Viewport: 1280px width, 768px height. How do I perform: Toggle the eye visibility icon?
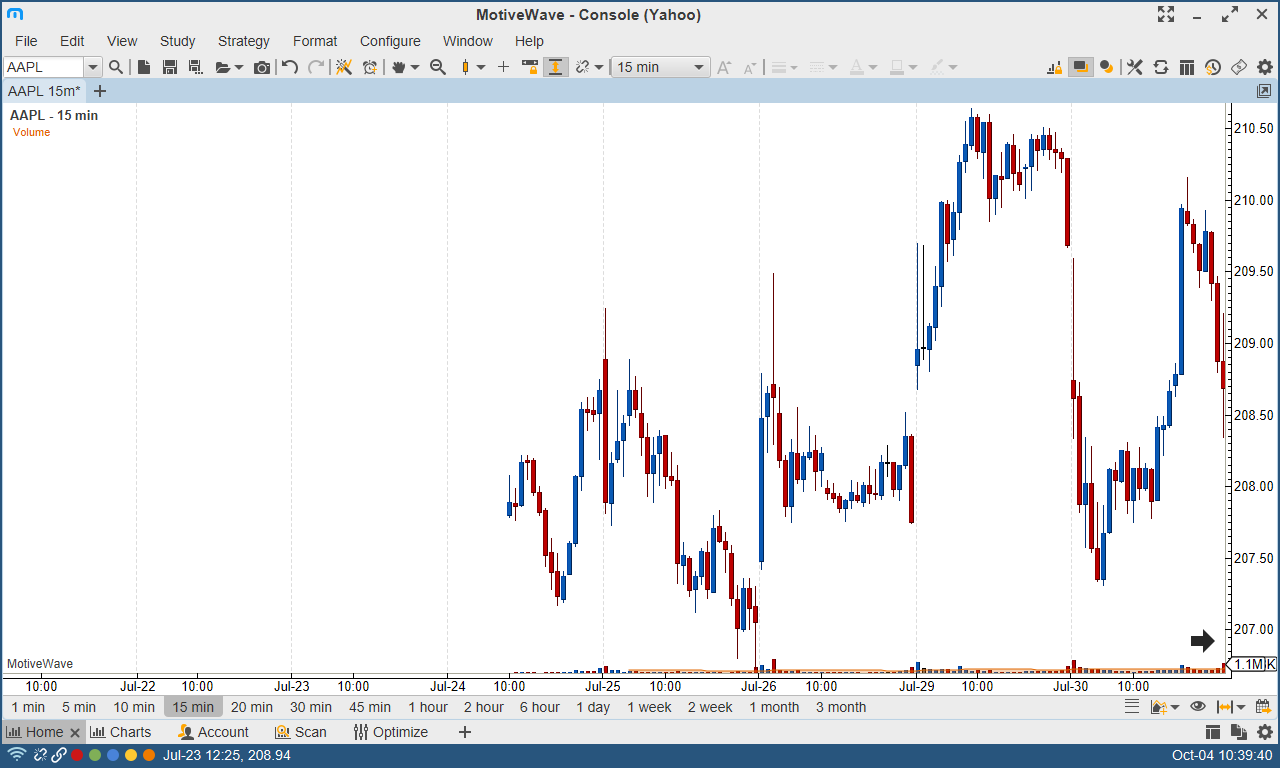pyautogui.click(x=1197, y=707)
